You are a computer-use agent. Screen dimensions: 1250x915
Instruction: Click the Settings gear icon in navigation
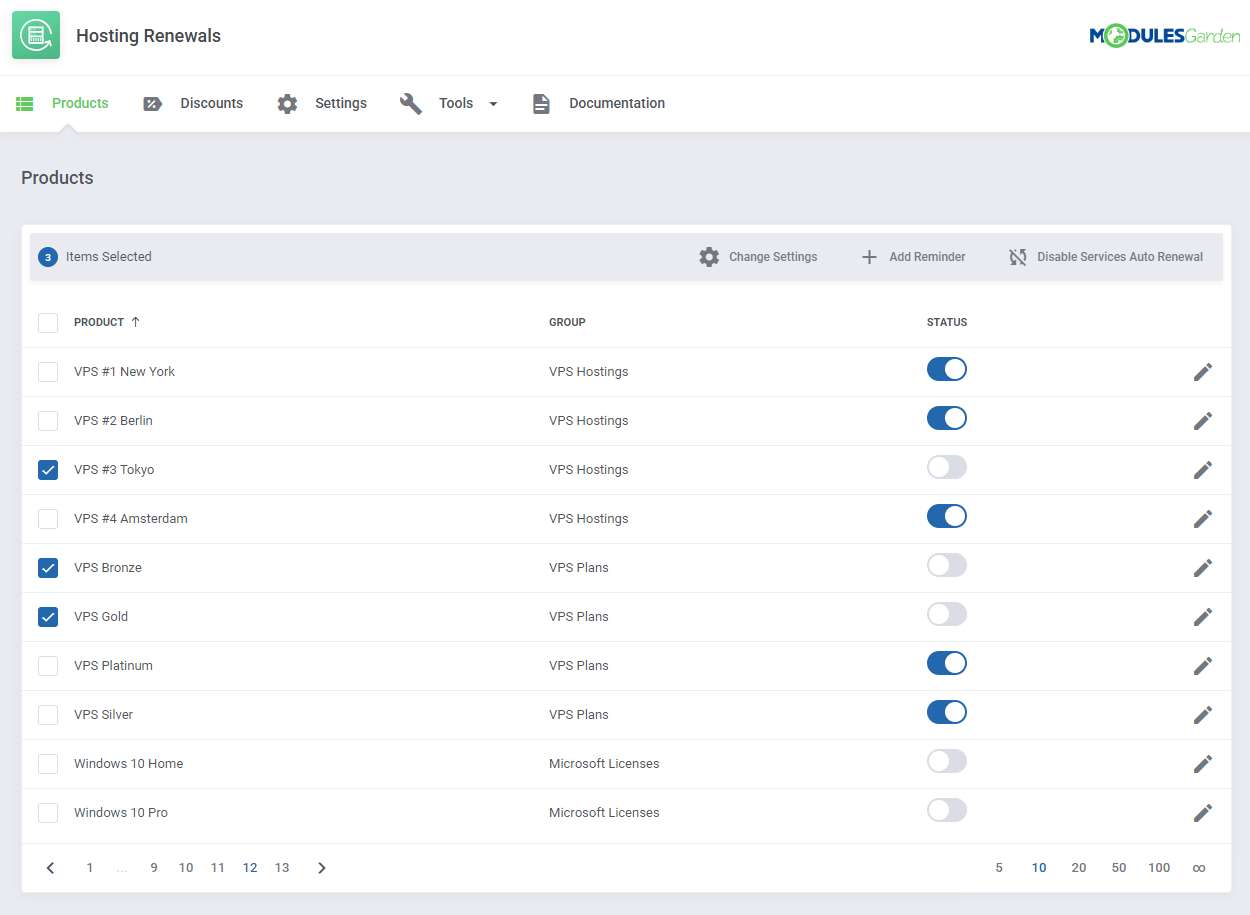(x=288, y=103)
